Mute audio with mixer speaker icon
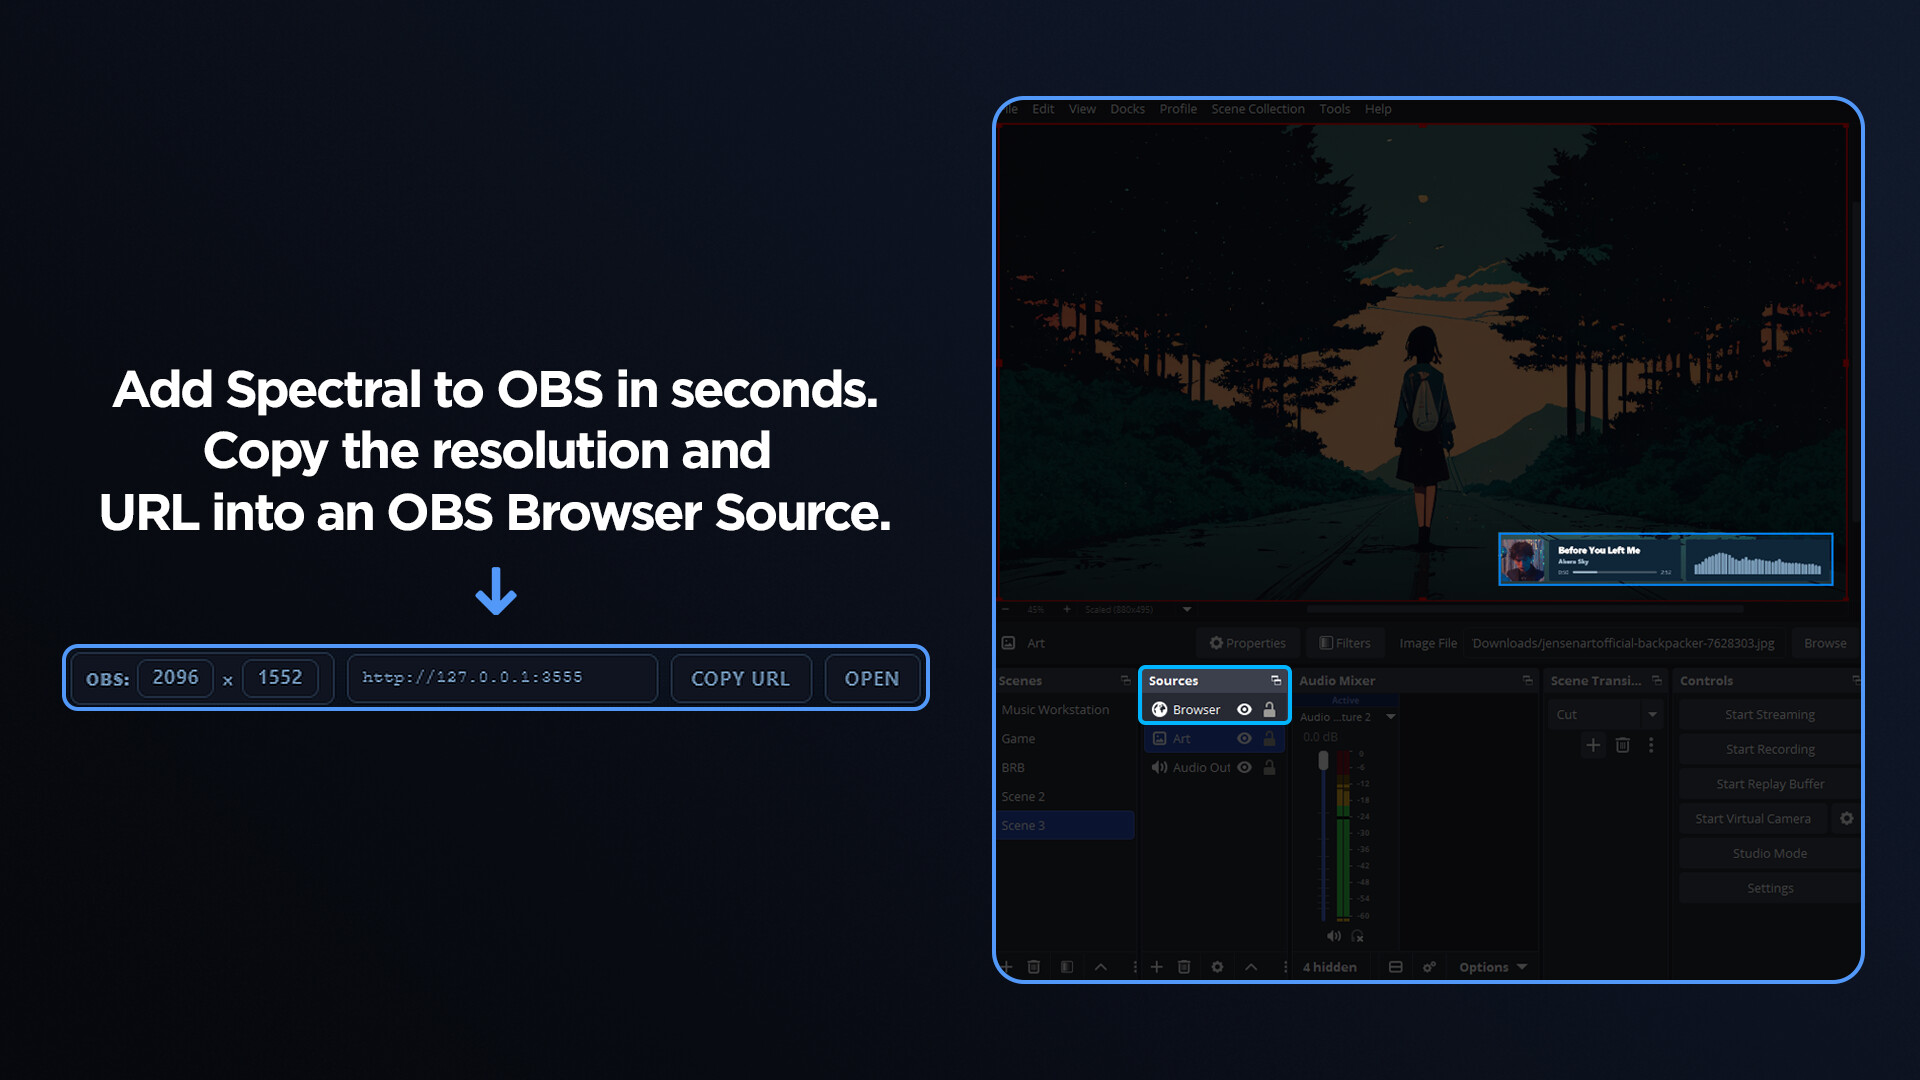Image resolution: width=1920 pixels, height=1080 pixels. pyautogui.click(x=1334, y=936)
